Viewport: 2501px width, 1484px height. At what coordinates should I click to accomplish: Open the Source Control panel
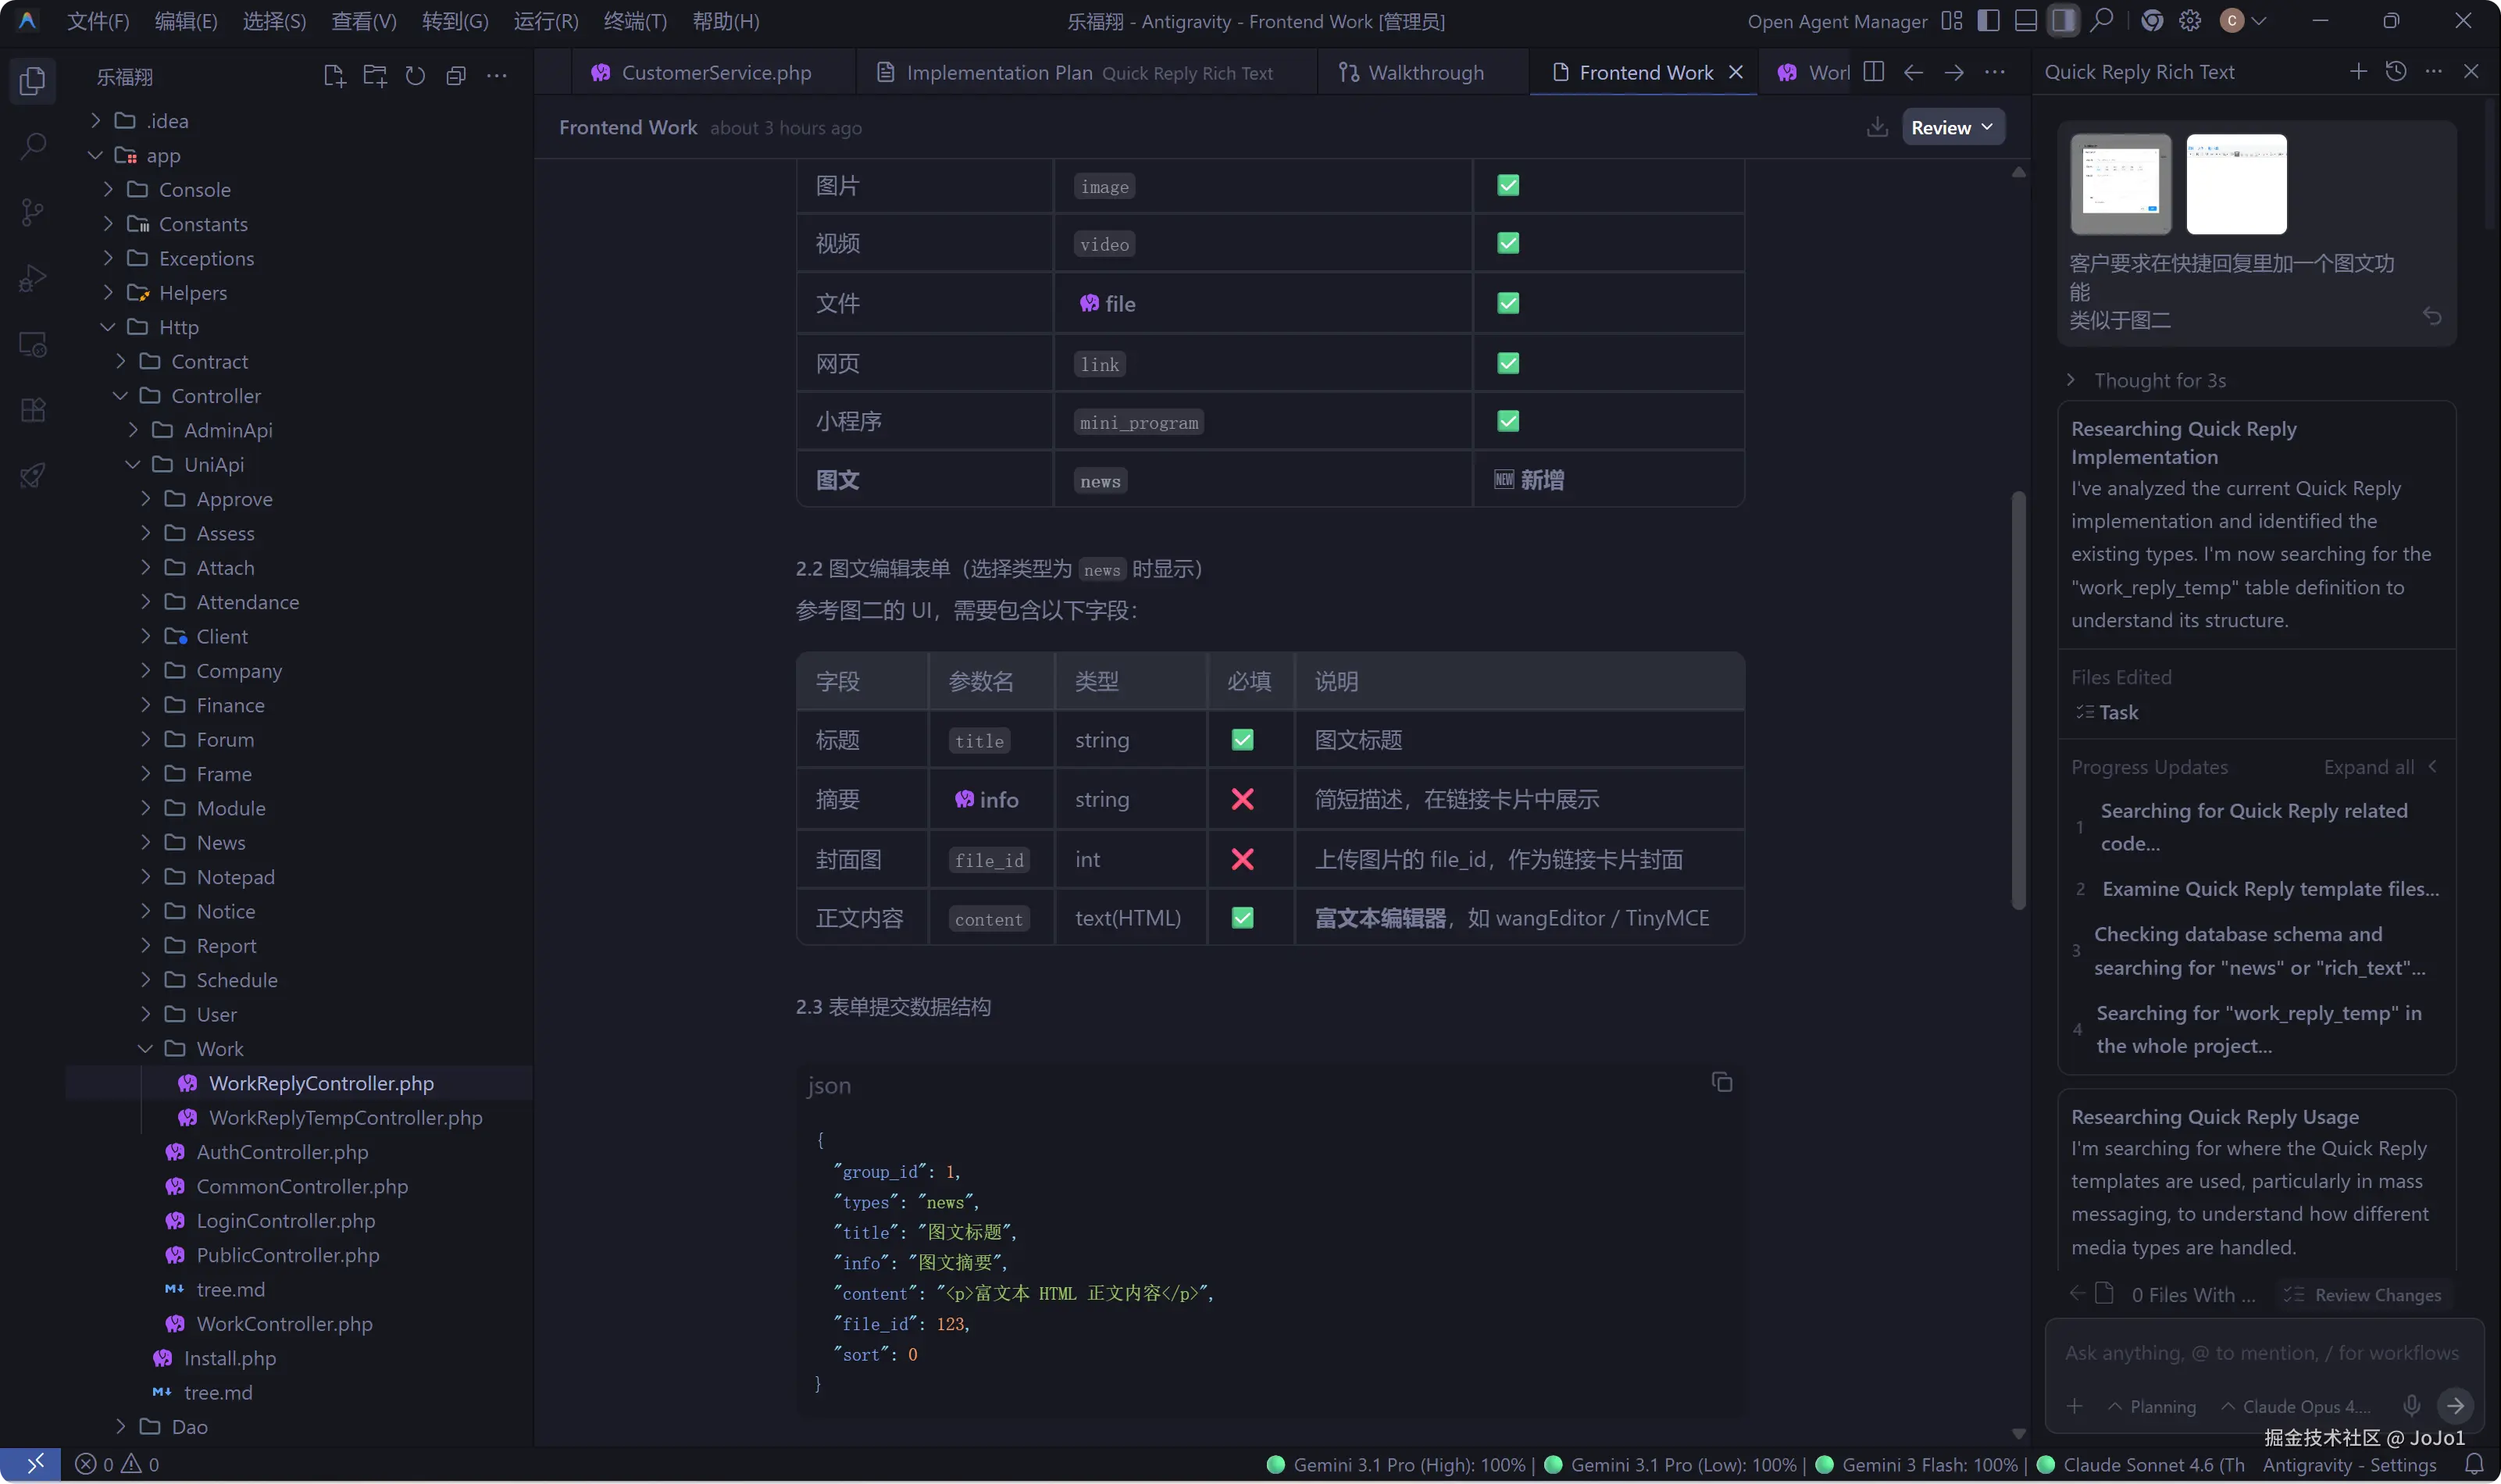[x=33, y=212]
